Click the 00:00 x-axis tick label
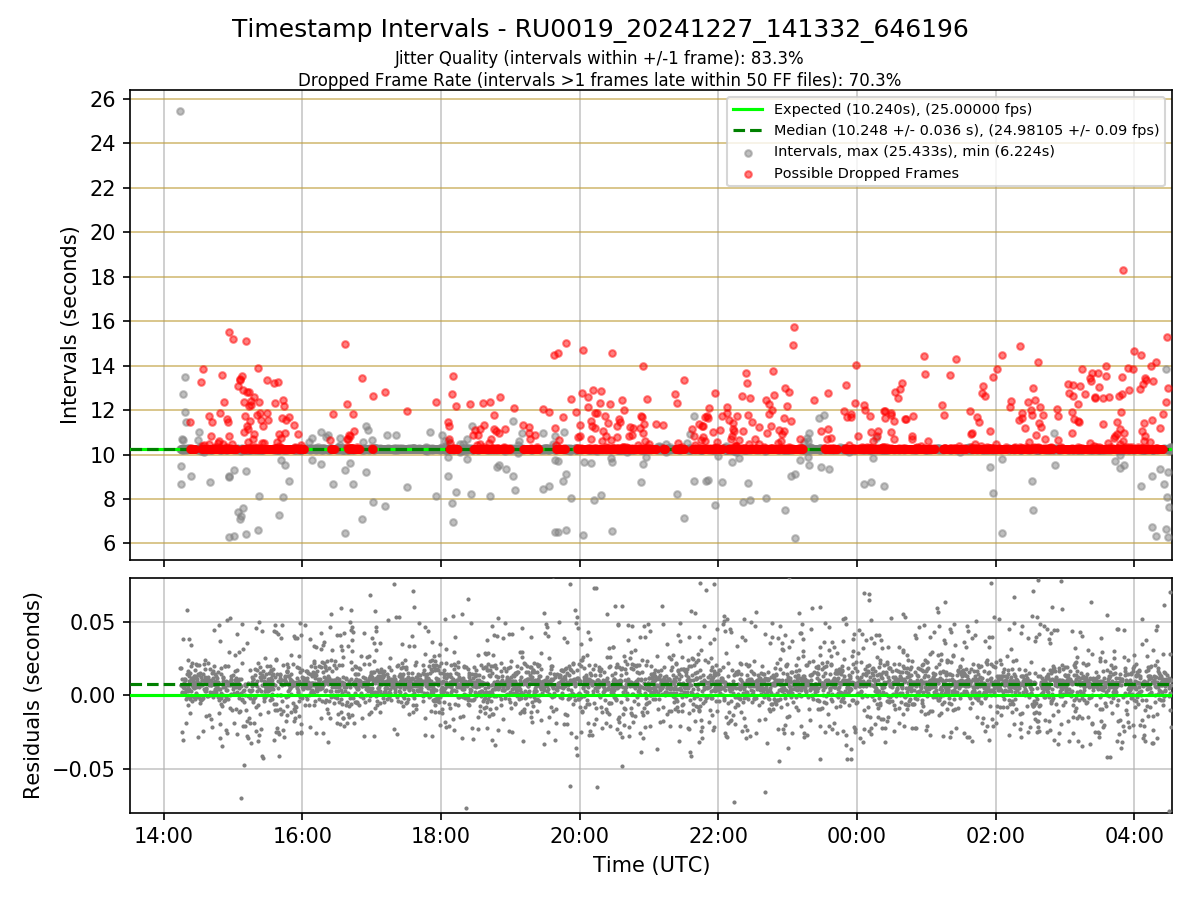The height and width of the screenshot is (900, 1200). click(x=856, y=834)
